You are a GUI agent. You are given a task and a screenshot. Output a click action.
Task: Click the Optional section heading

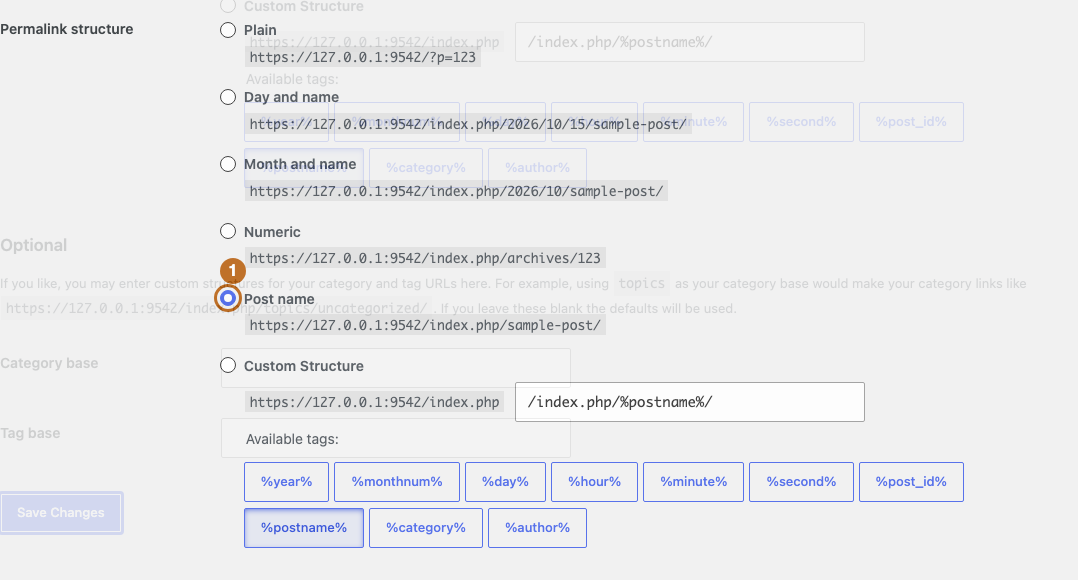pyautogui.click(x=34, y=245)
